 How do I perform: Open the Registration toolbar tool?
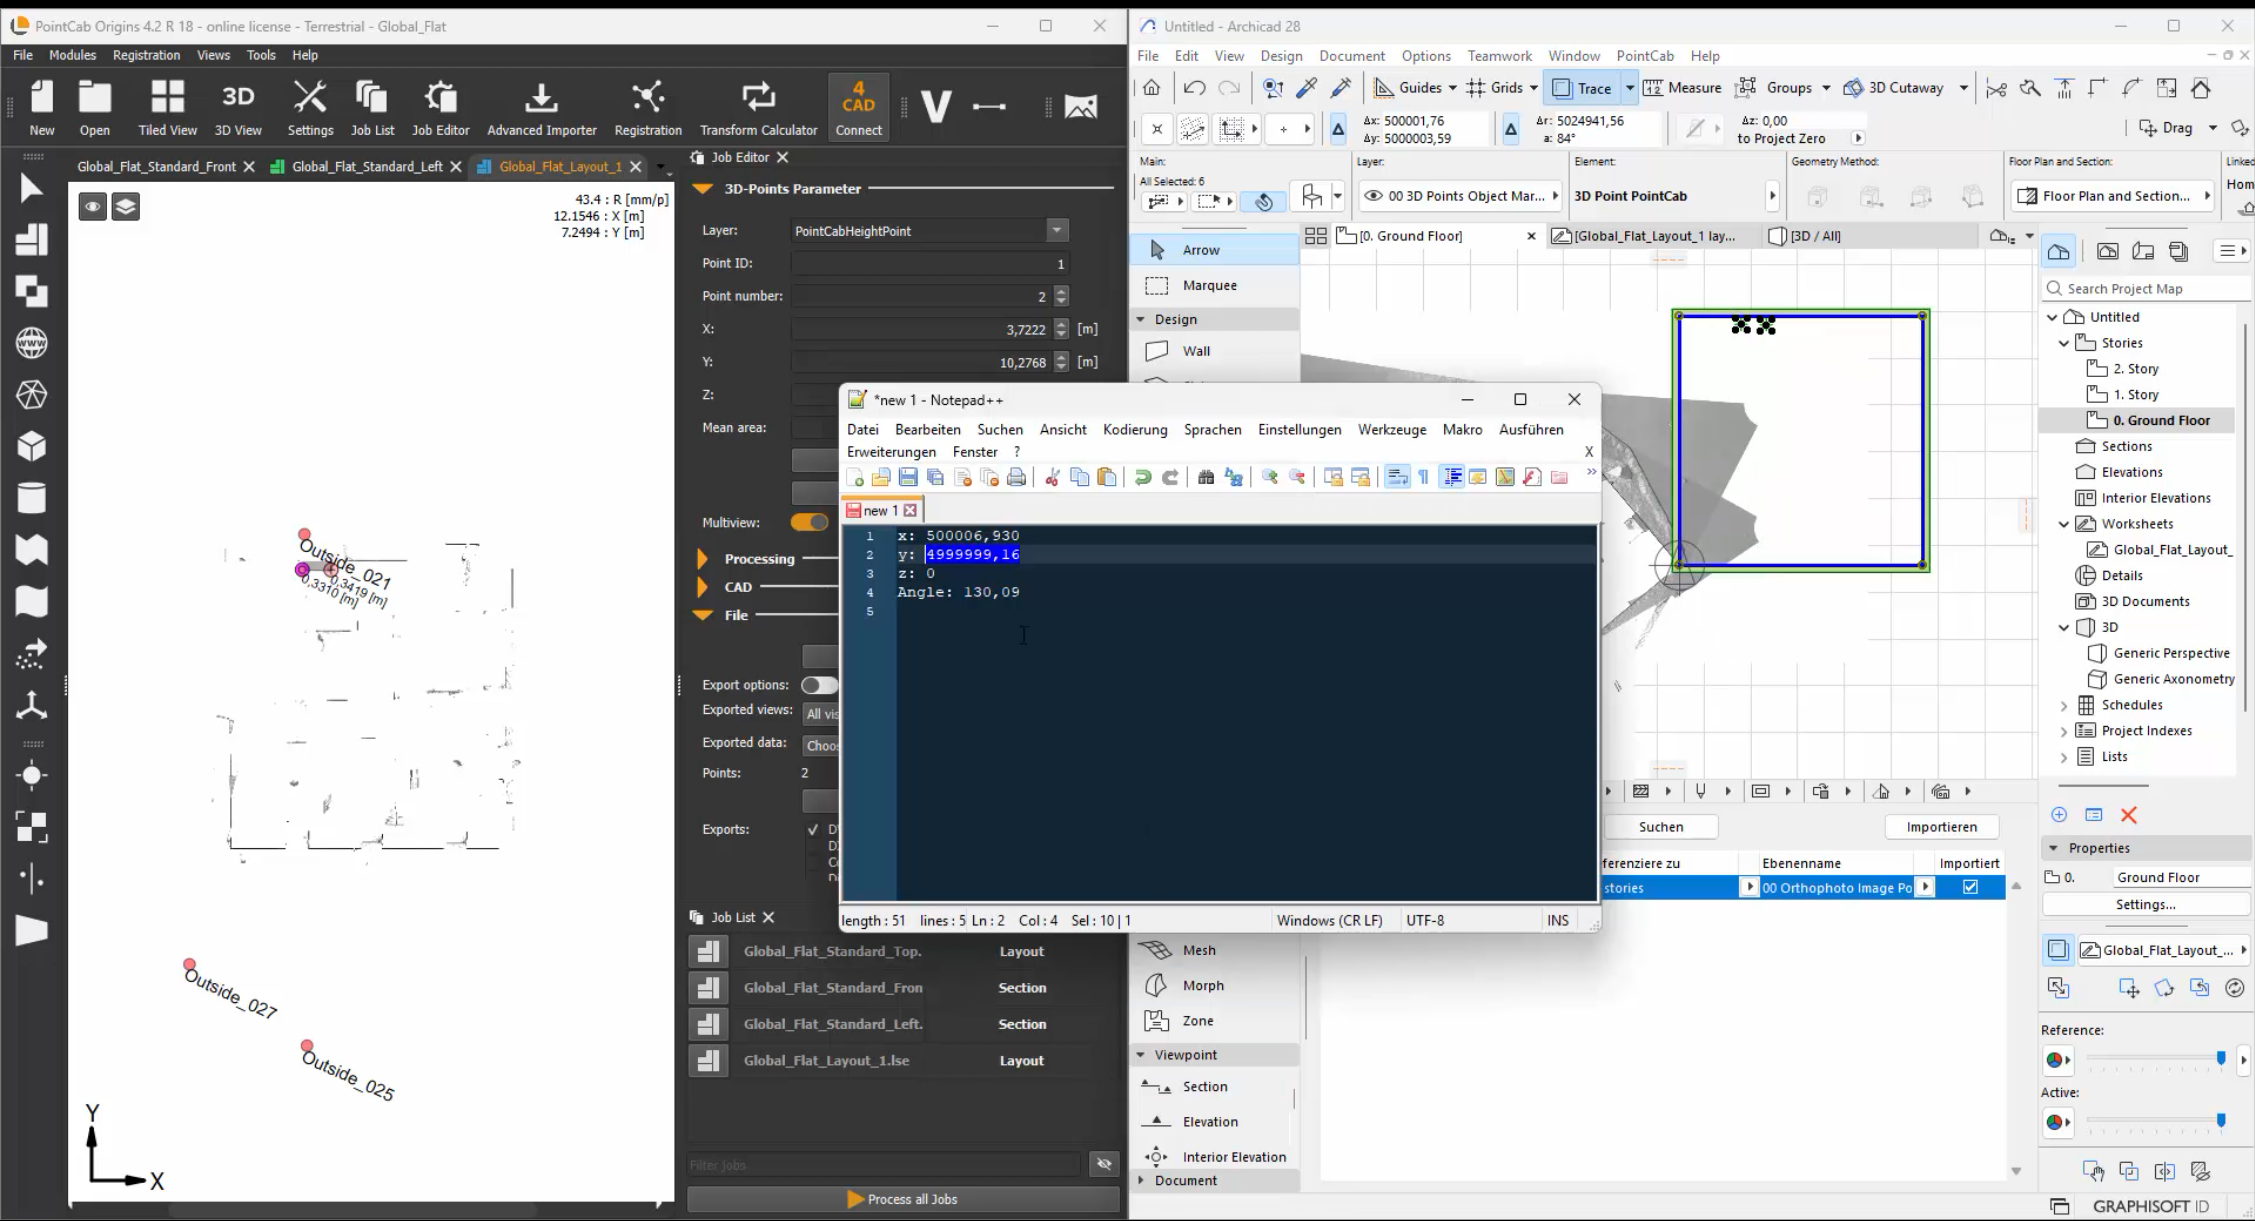(648, 107)
